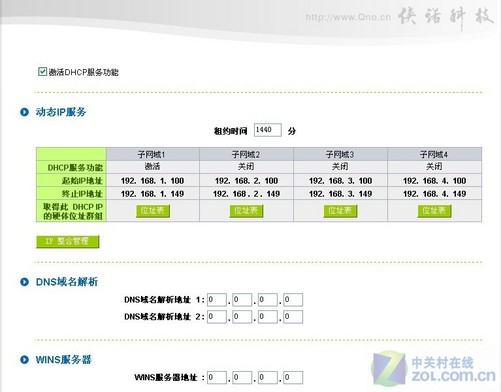Image resolution: width=501 pixels, height=392 pixels.
Task: Toggle the 激活DHCP服务功能 checkbox
Action: 42,72
